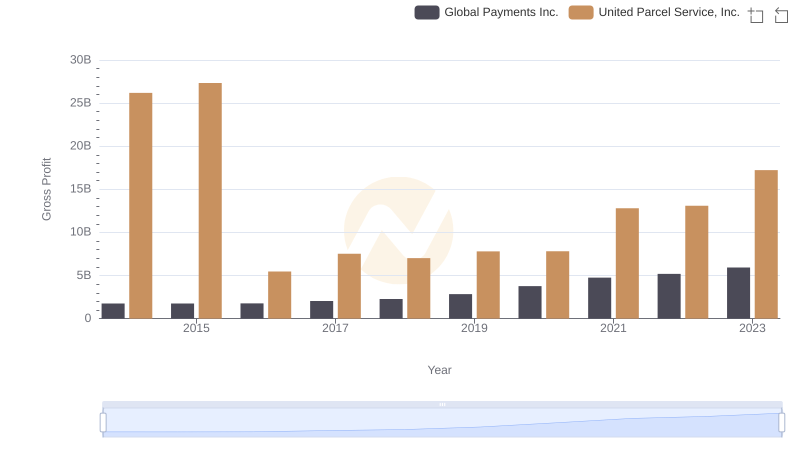800x461 pixels.
Task: Click the Global Payments dark legend swatch
Action: pos(427,12)
